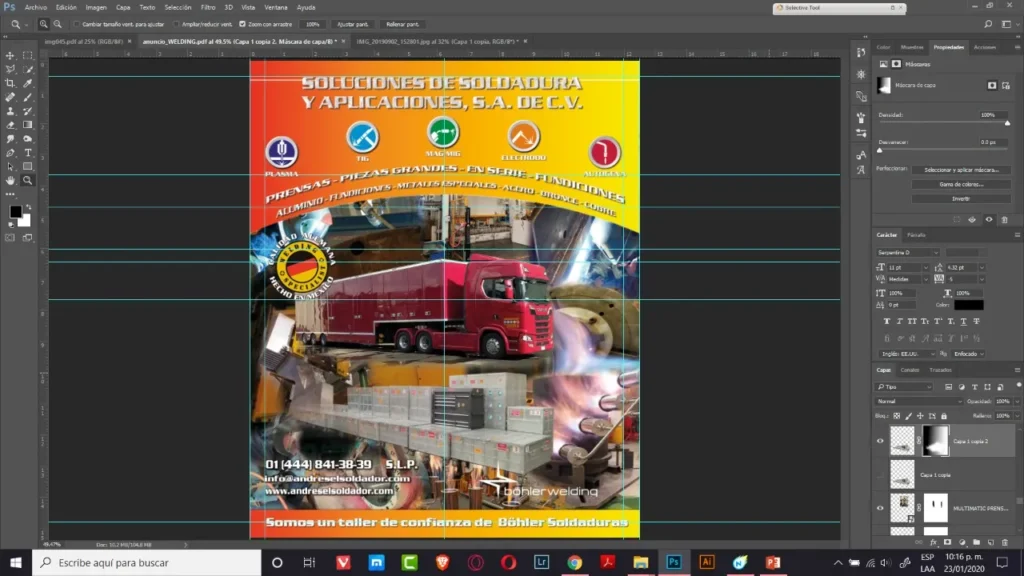Screen dimensions: 1024x576
Task: Toggle faux bold text style
Action: 886,321
